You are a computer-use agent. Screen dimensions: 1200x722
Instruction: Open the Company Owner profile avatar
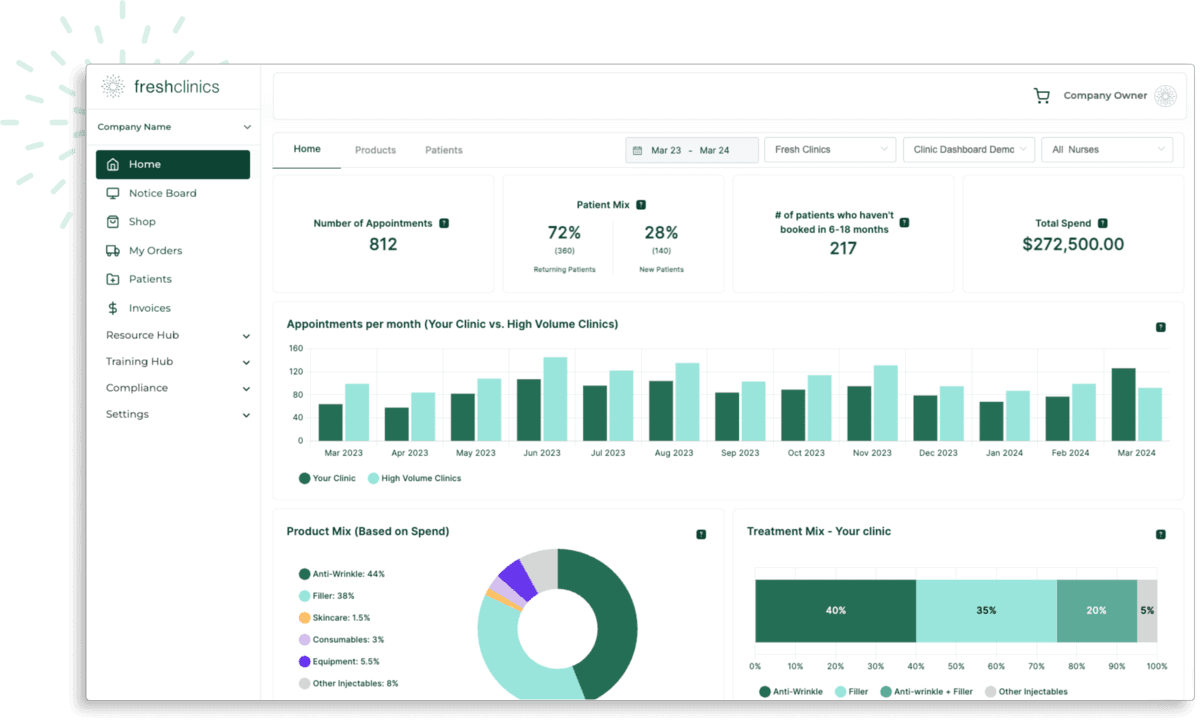click(1165, 96)
